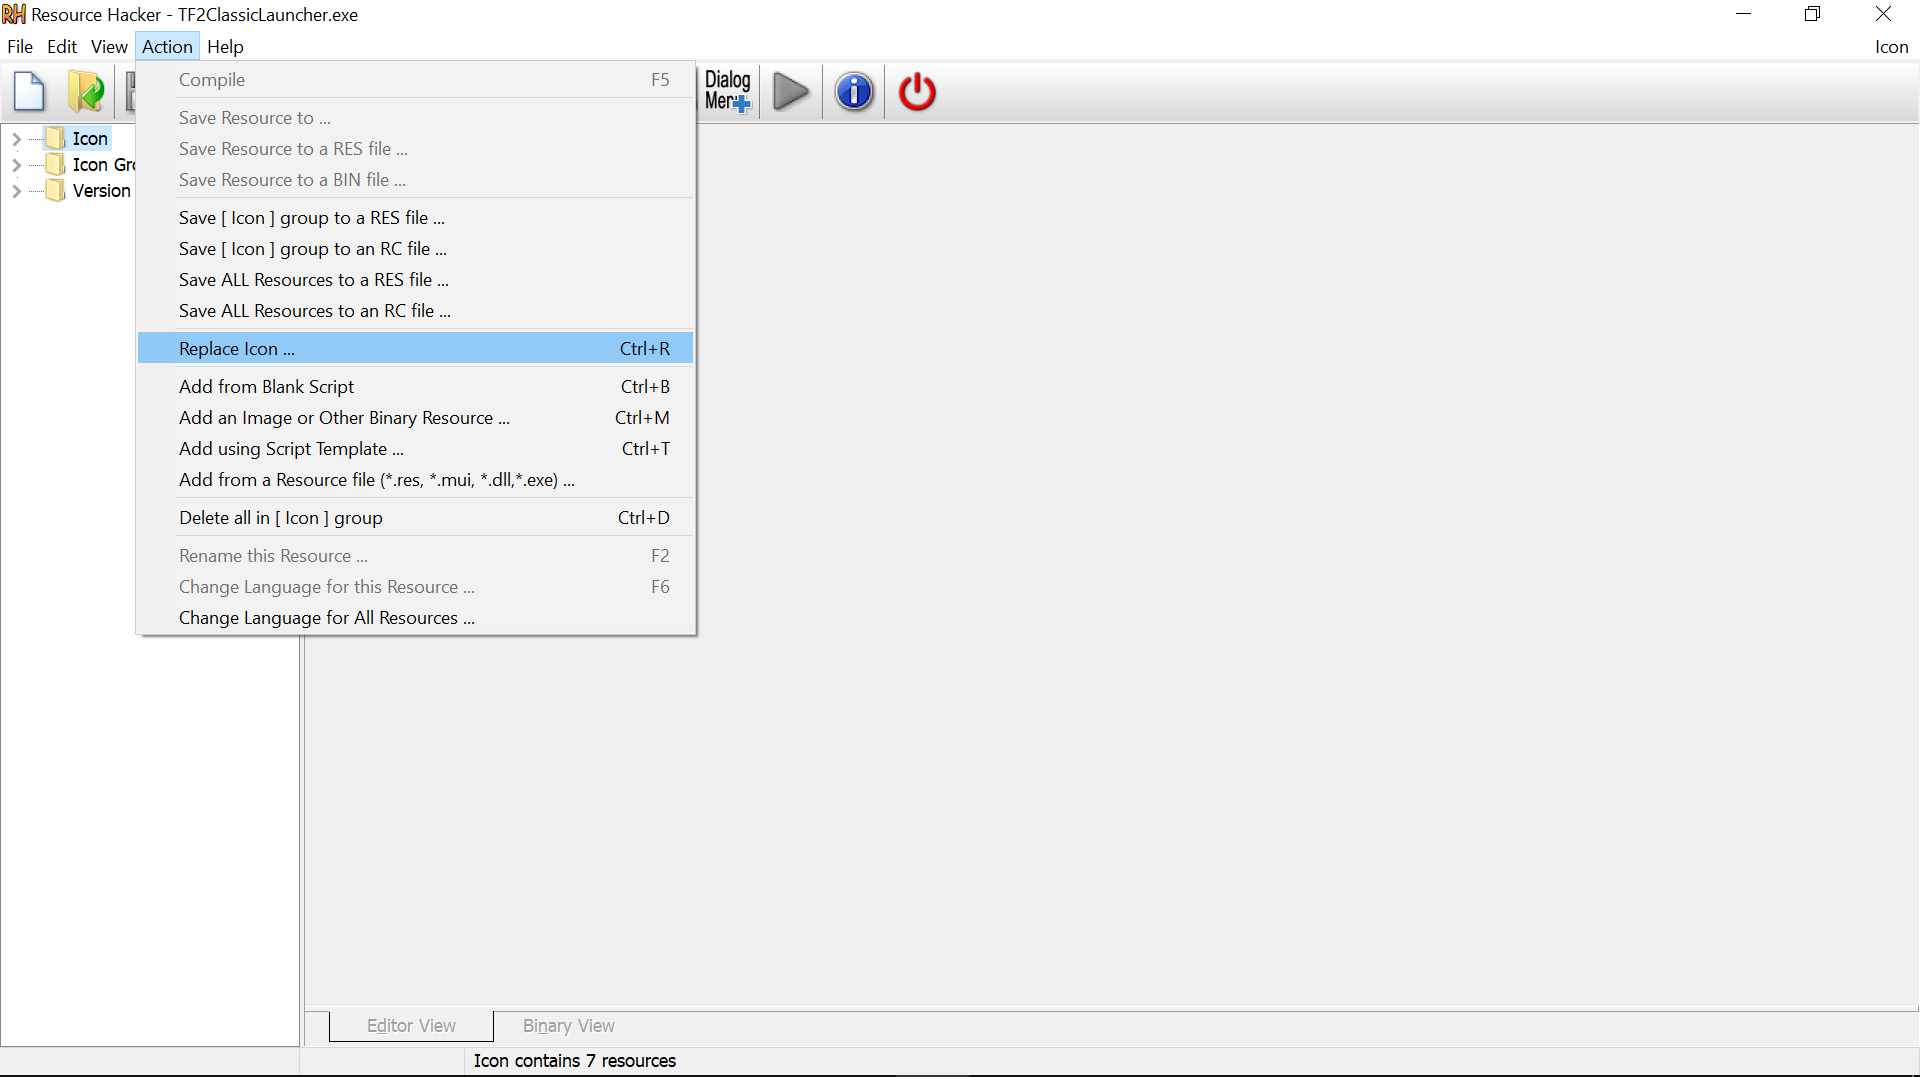Select the Icon tree item label
The height and width of the screenshot is (1077, 1920).
90,139
